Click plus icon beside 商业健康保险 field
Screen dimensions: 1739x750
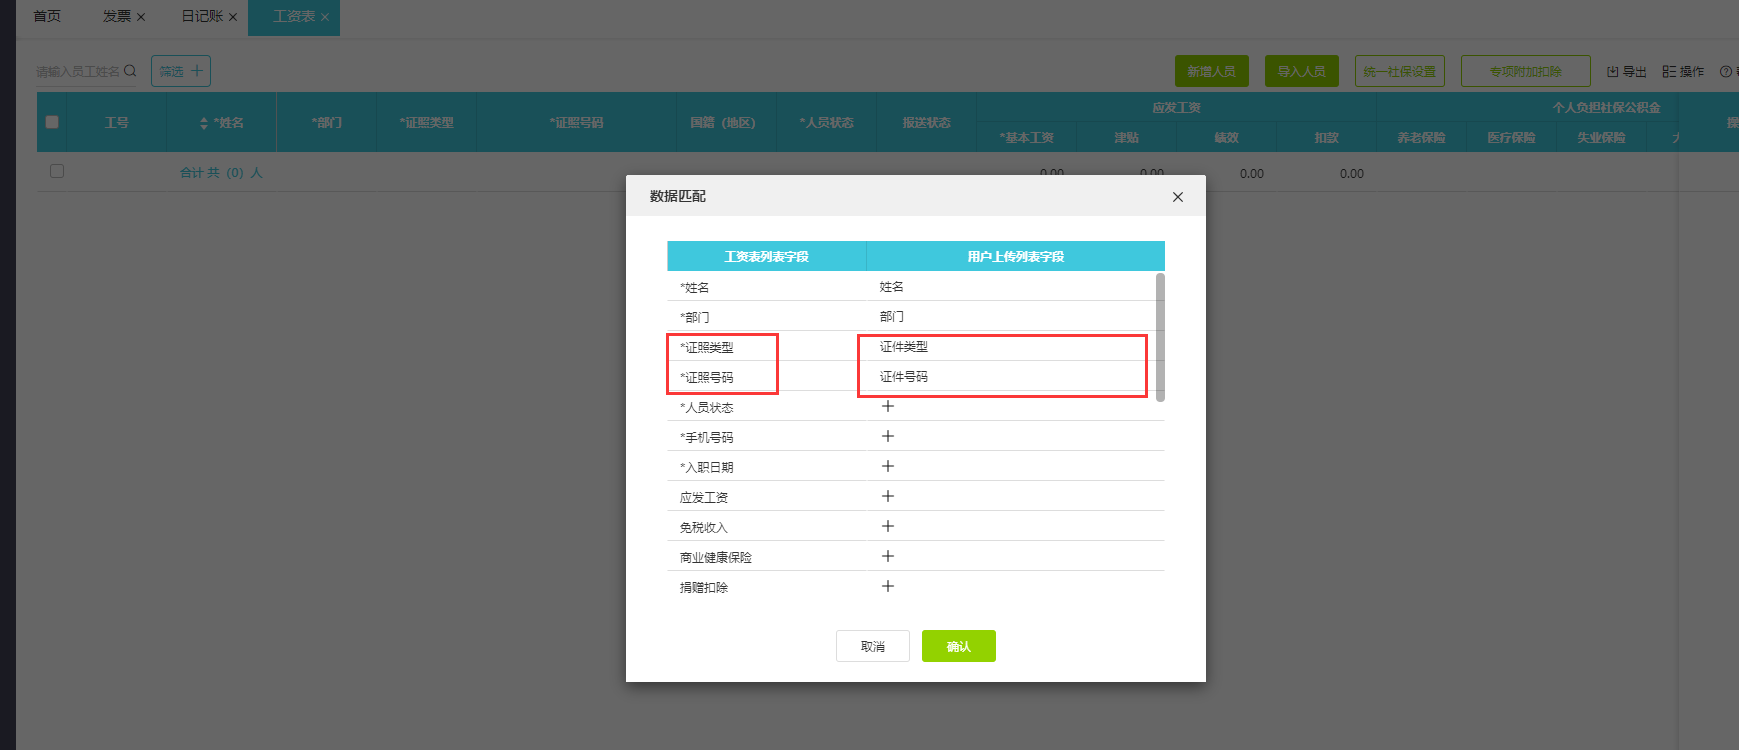tap(888, 556)
